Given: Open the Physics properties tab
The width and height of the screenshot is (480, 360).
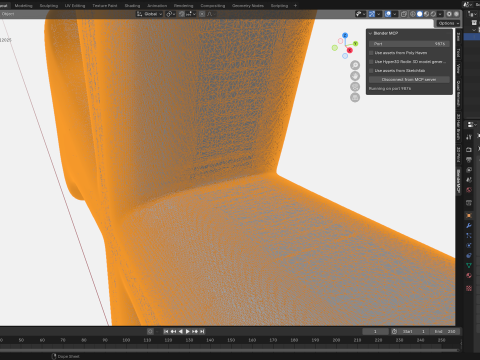Looking at the screenshot, I should coord(469,246).
